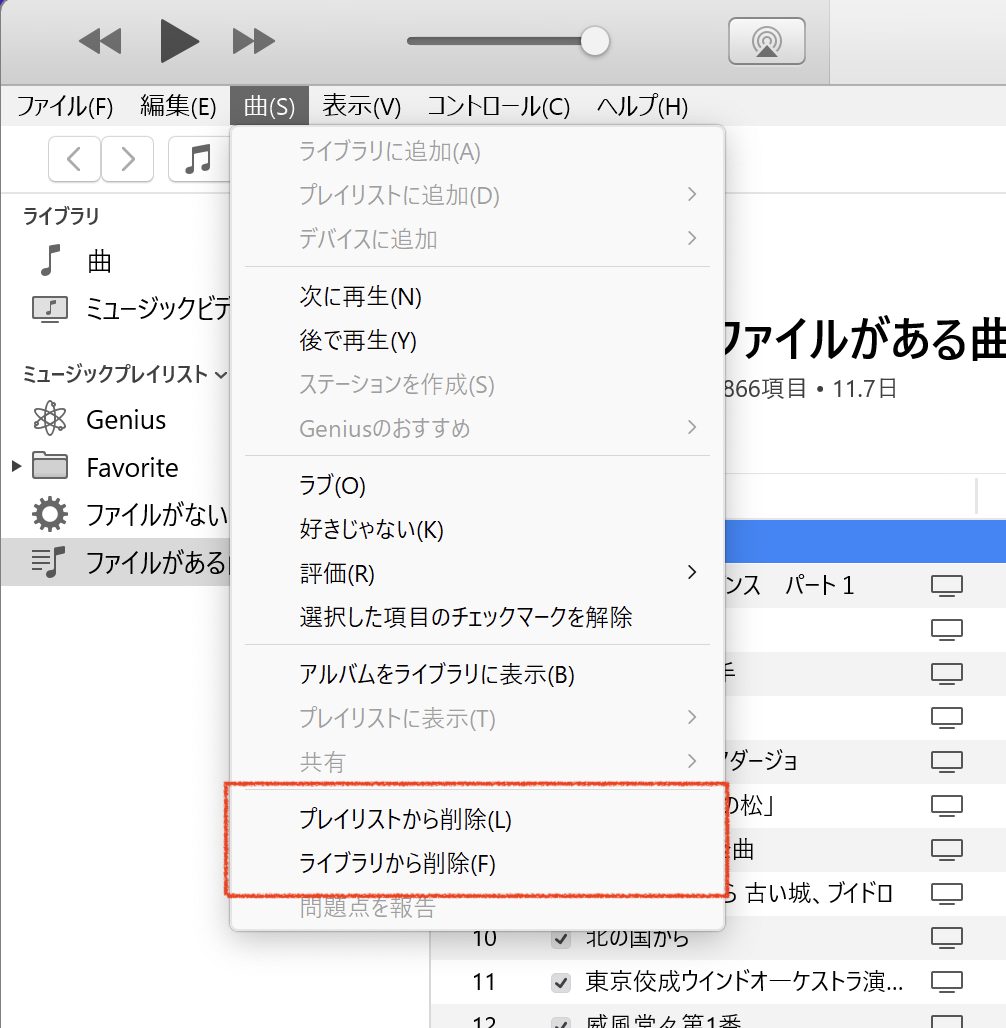The image size is (1006, 1028).
Task: Start playback with the play button
Action: [x=179, y=41]
